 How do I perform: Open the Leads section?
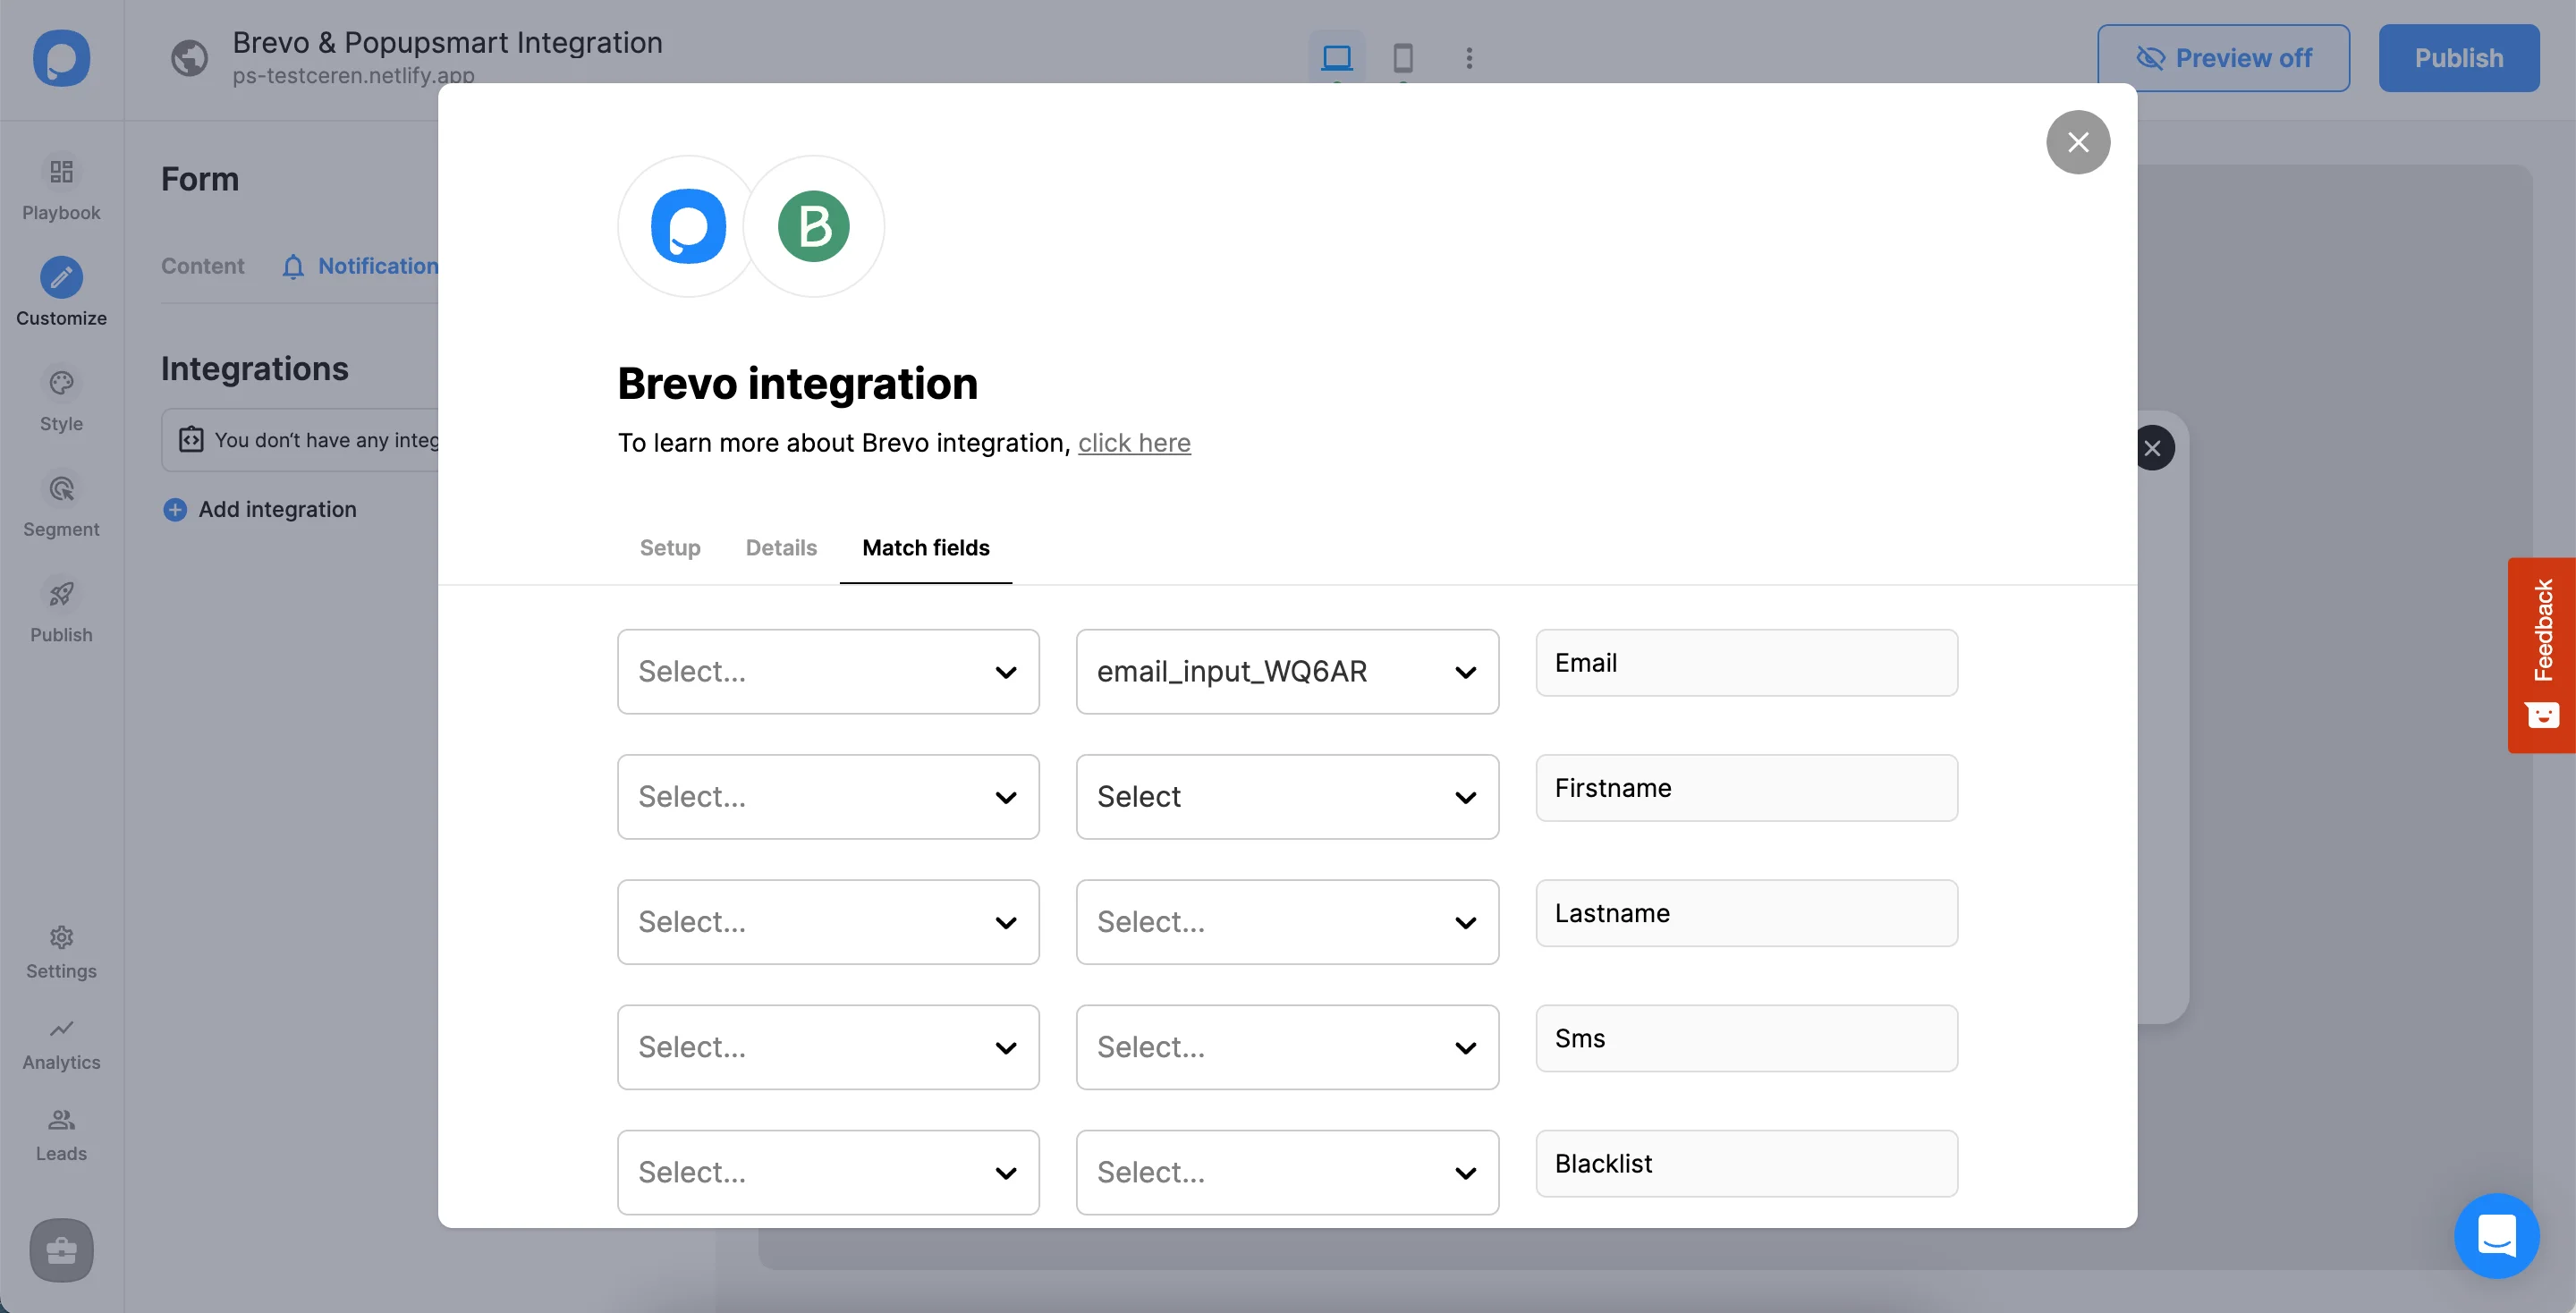[x=61, y=1136]
